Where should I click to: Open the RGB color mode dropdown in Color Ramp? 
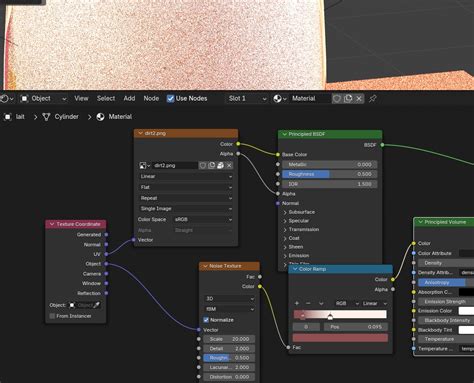(347, 303)
